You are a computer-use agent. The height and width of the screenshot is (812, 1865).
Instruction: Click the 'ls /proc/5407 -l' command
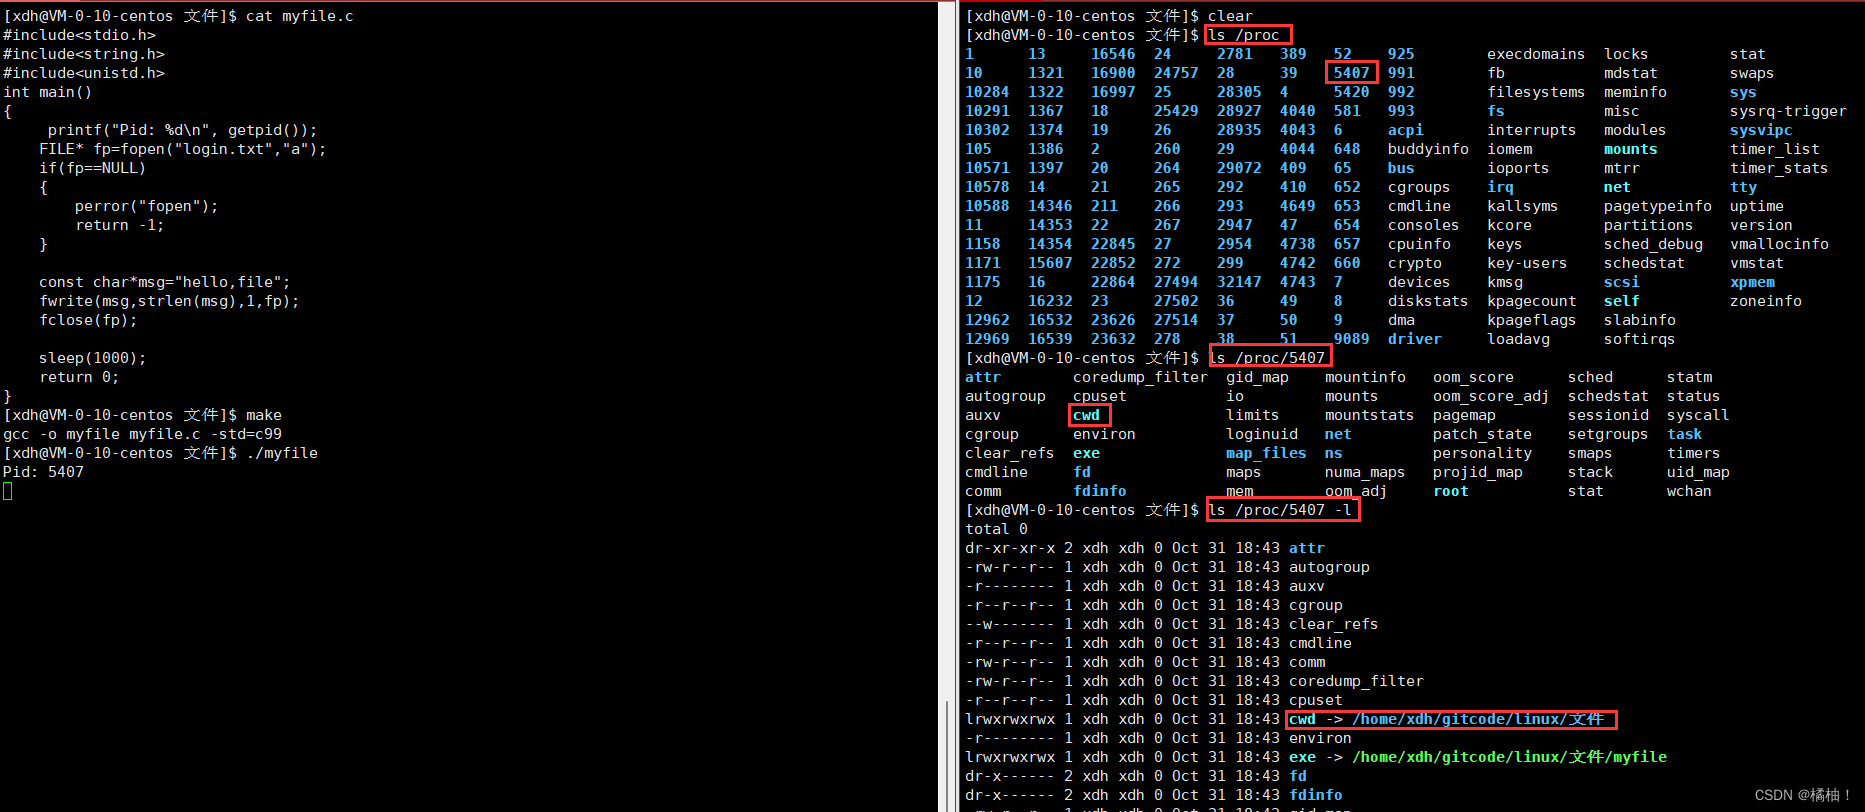coord(1281,510)
